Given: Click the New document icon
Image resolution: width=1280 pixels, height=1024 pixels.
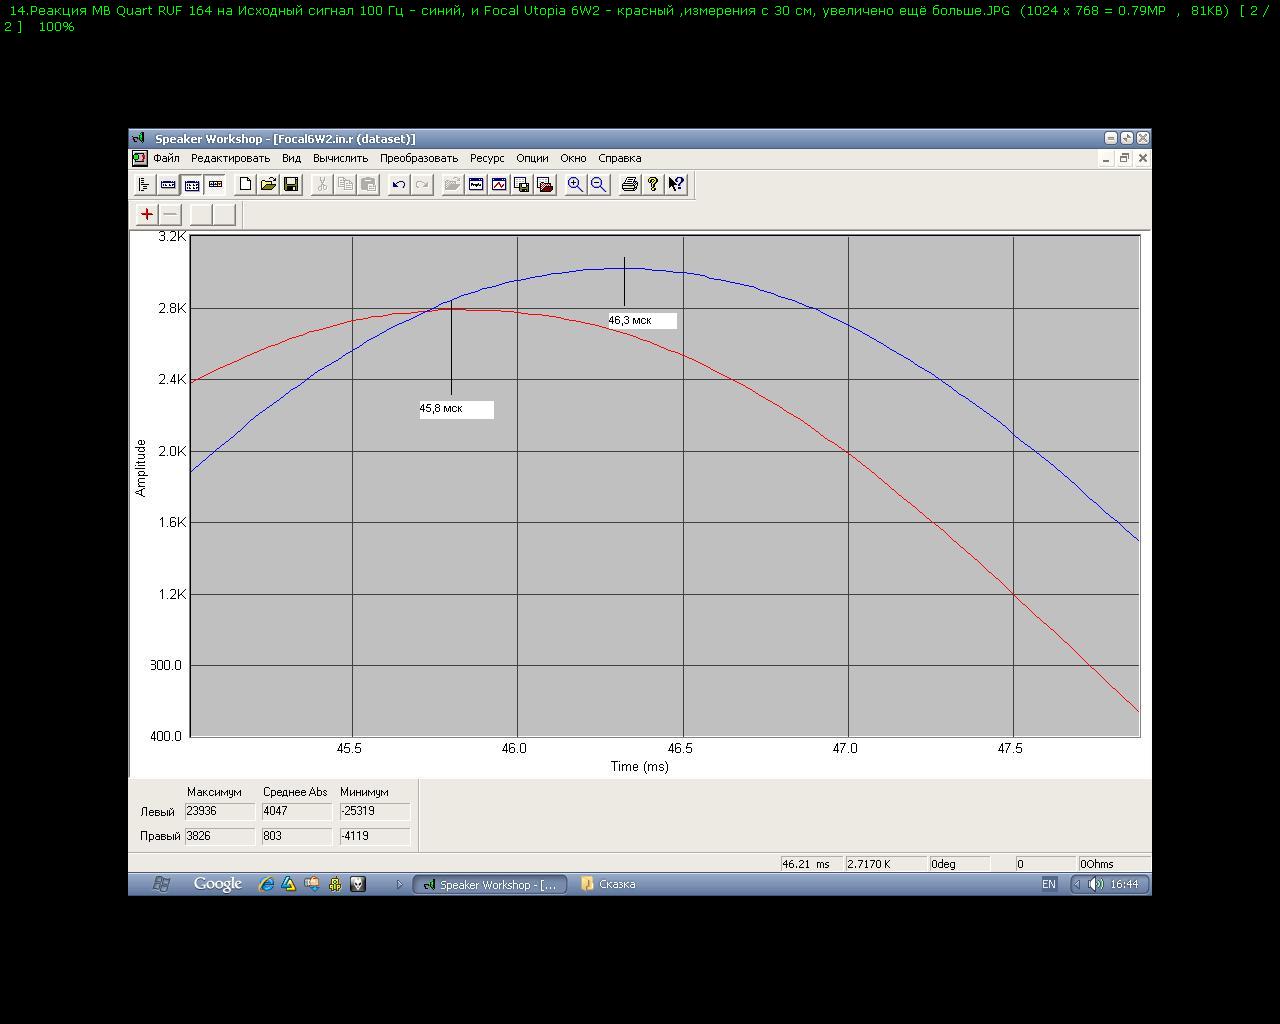Looking at the screenshot, I should (x=245, y=184).
